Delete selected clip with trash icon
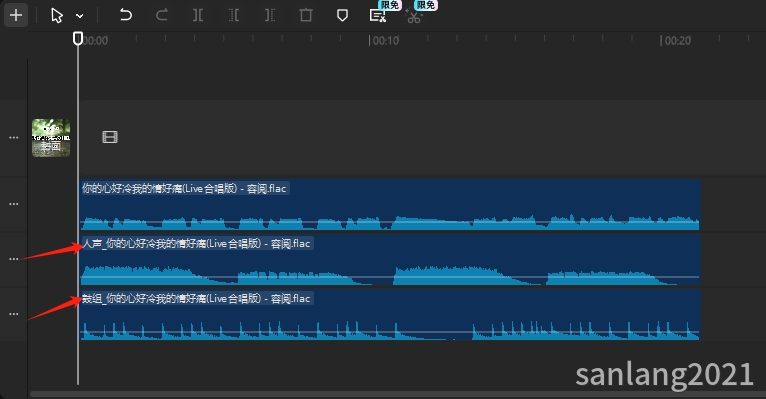 click(306, 15)
